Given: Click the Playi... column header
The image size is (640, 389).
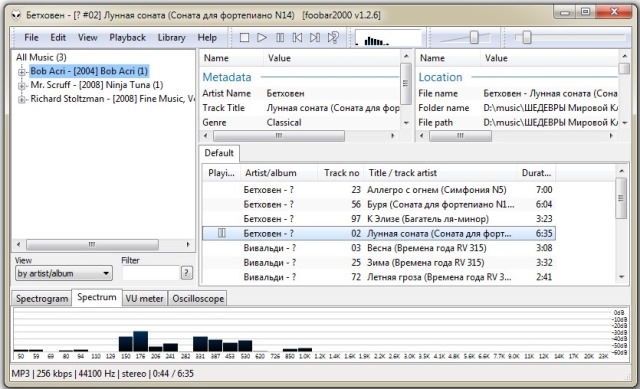Looking at the screenshot, I should 221,173.
